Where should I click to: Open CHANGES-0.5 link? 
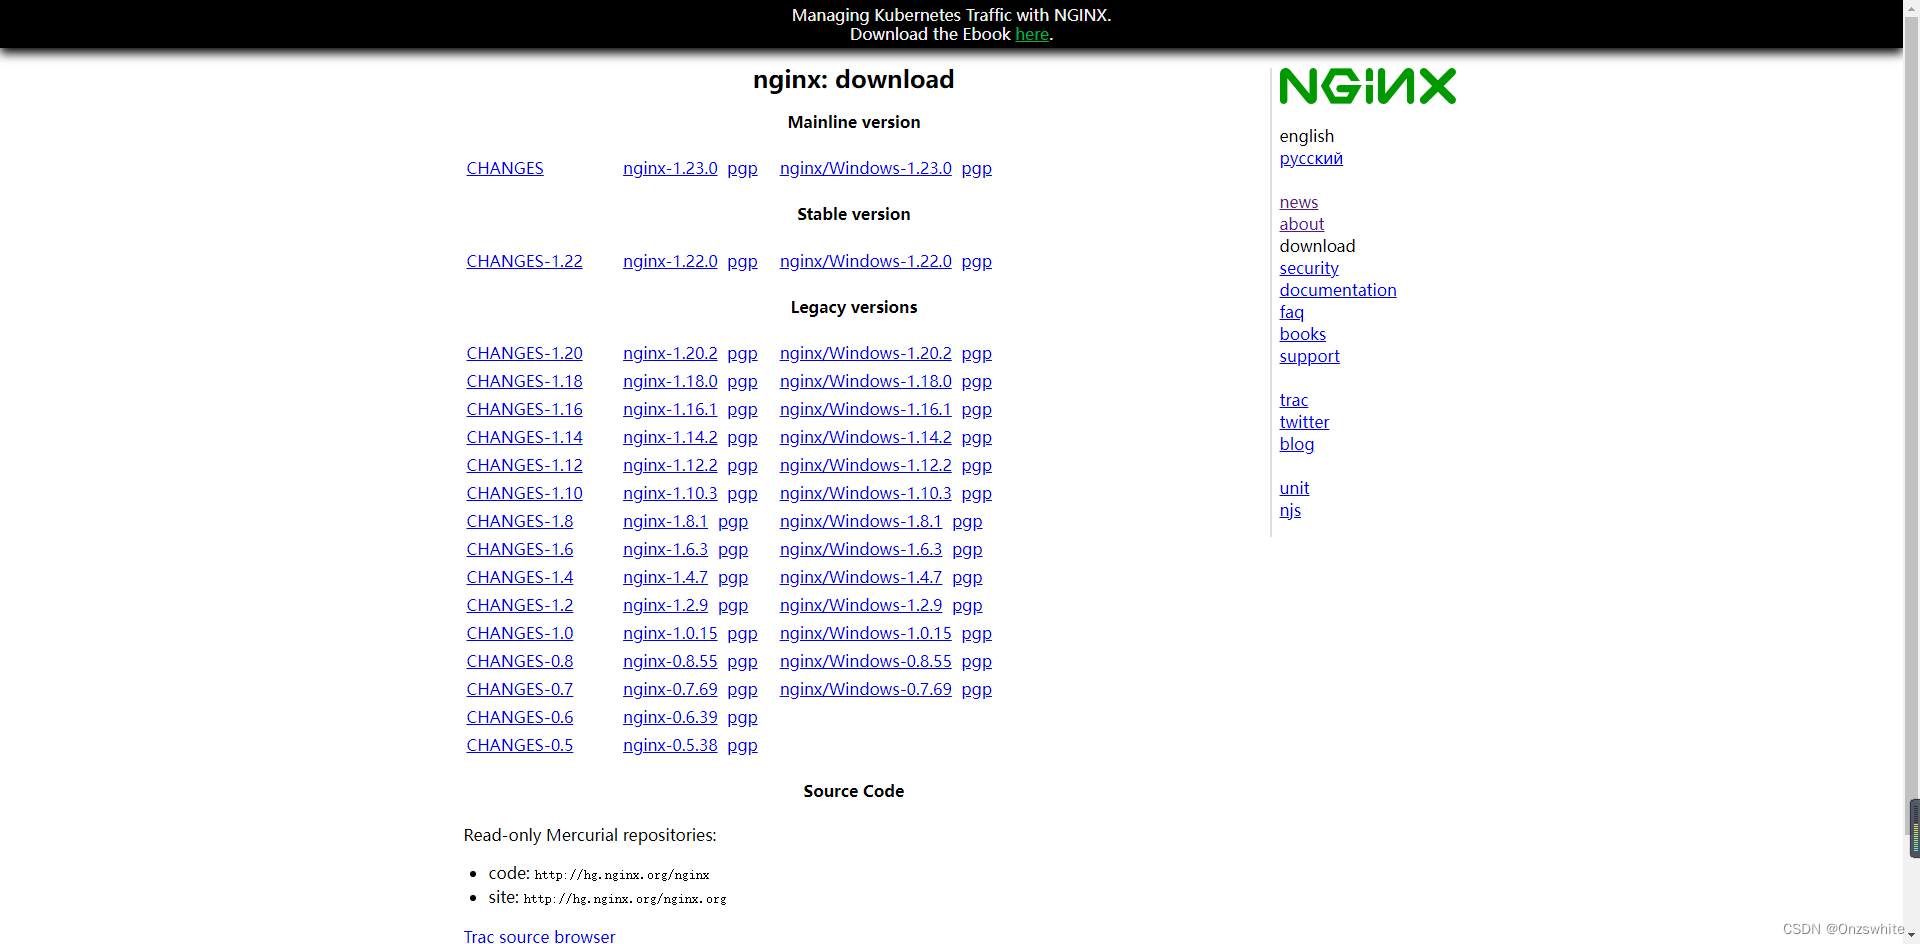[x=520, y=745]
